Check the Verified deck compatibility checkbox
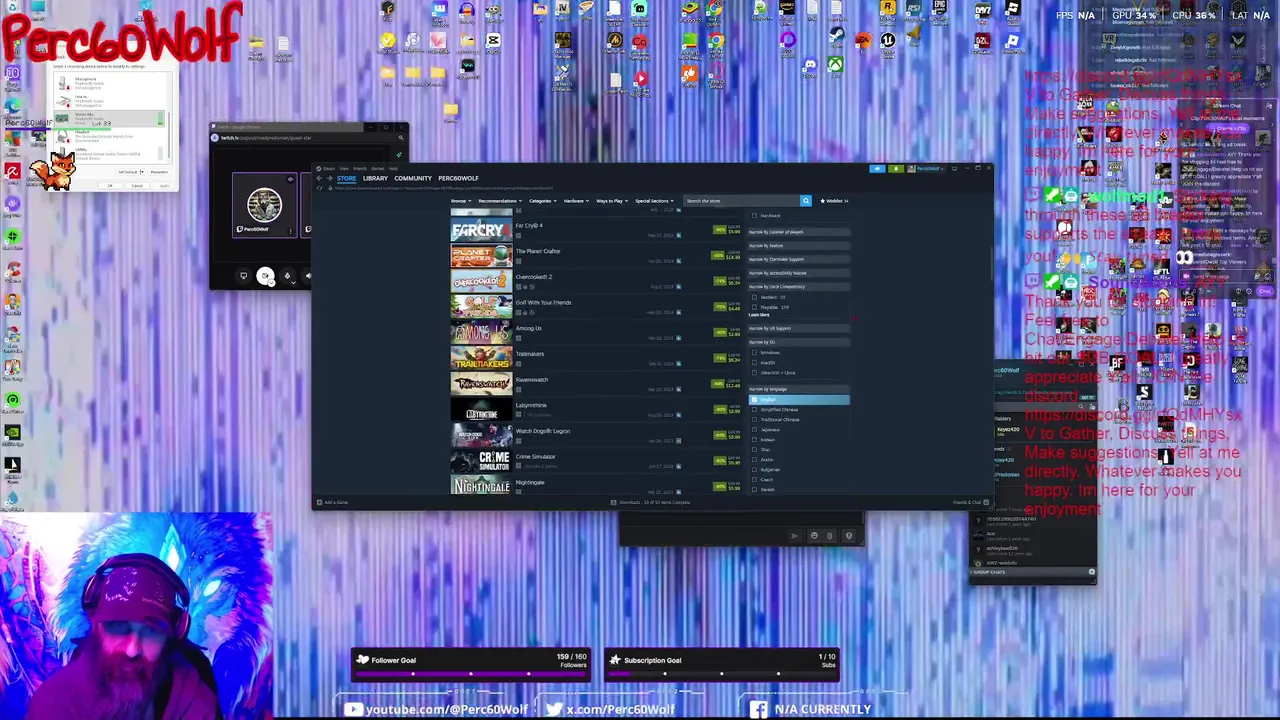The width and height of the screenshot is (1280, 720). tap(754, 297)
